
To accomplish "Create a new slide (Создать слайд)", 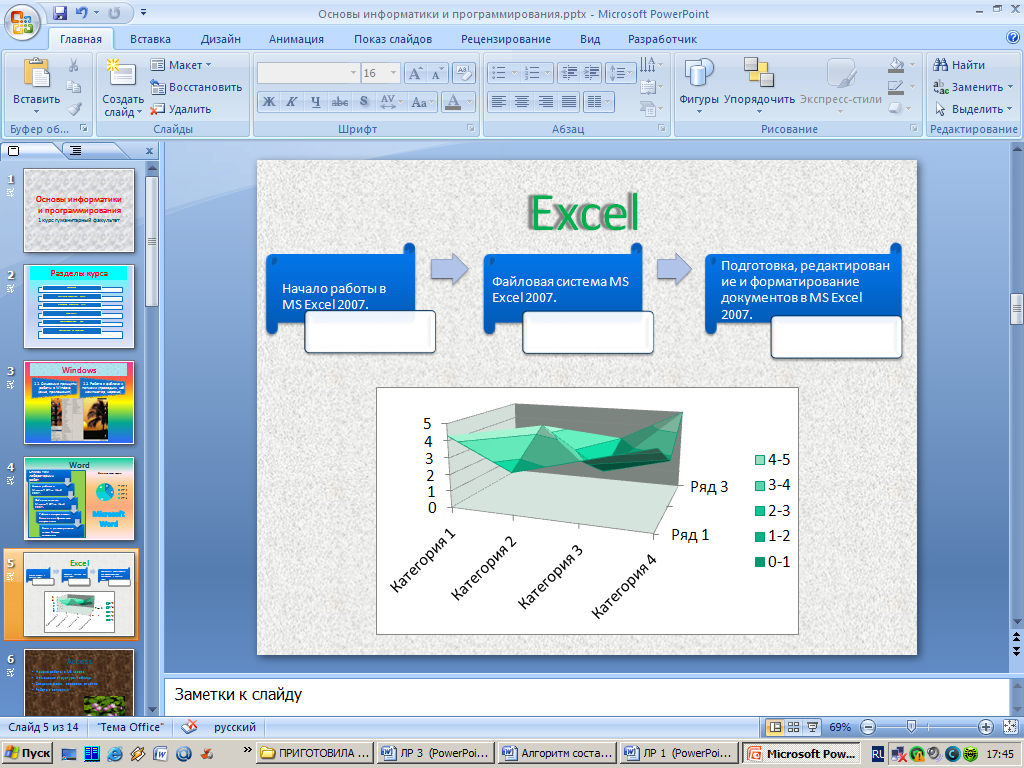I will (122, 88).
